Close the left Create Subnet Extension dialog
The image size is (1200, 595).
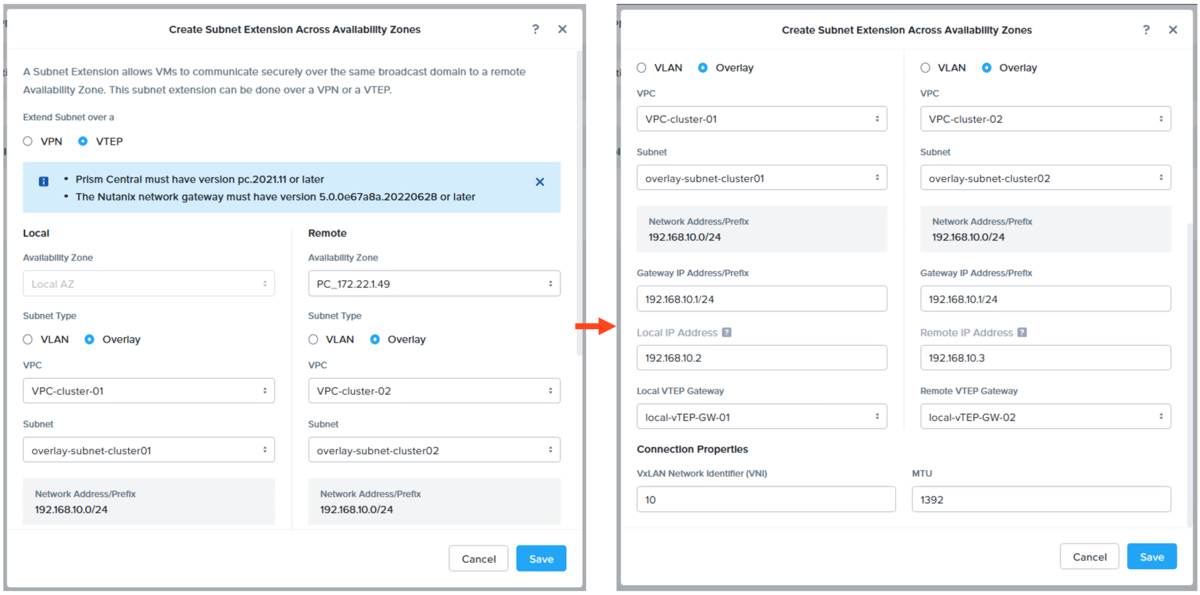[x=562, y=29]
